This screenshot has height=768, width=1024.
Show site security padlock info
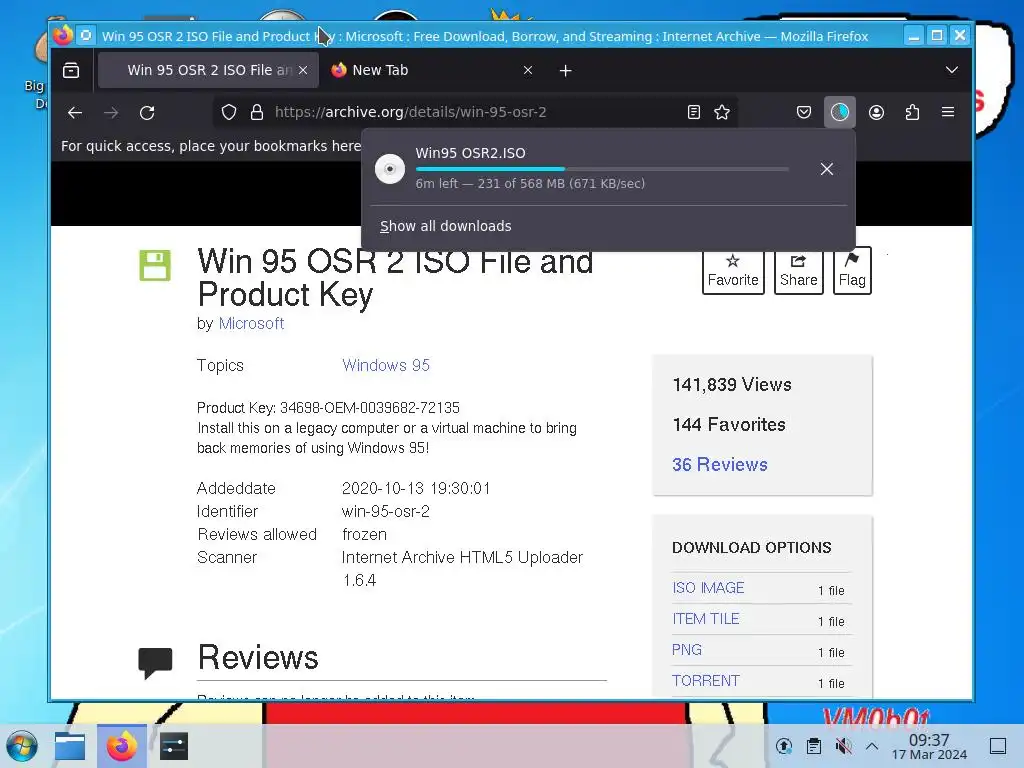coord(257,112)
